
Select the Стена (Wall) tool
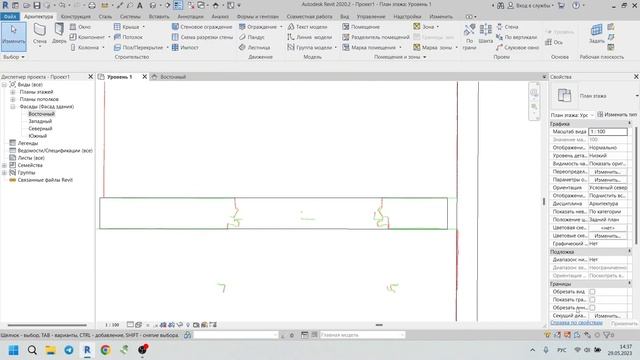[x=40, y=34]
